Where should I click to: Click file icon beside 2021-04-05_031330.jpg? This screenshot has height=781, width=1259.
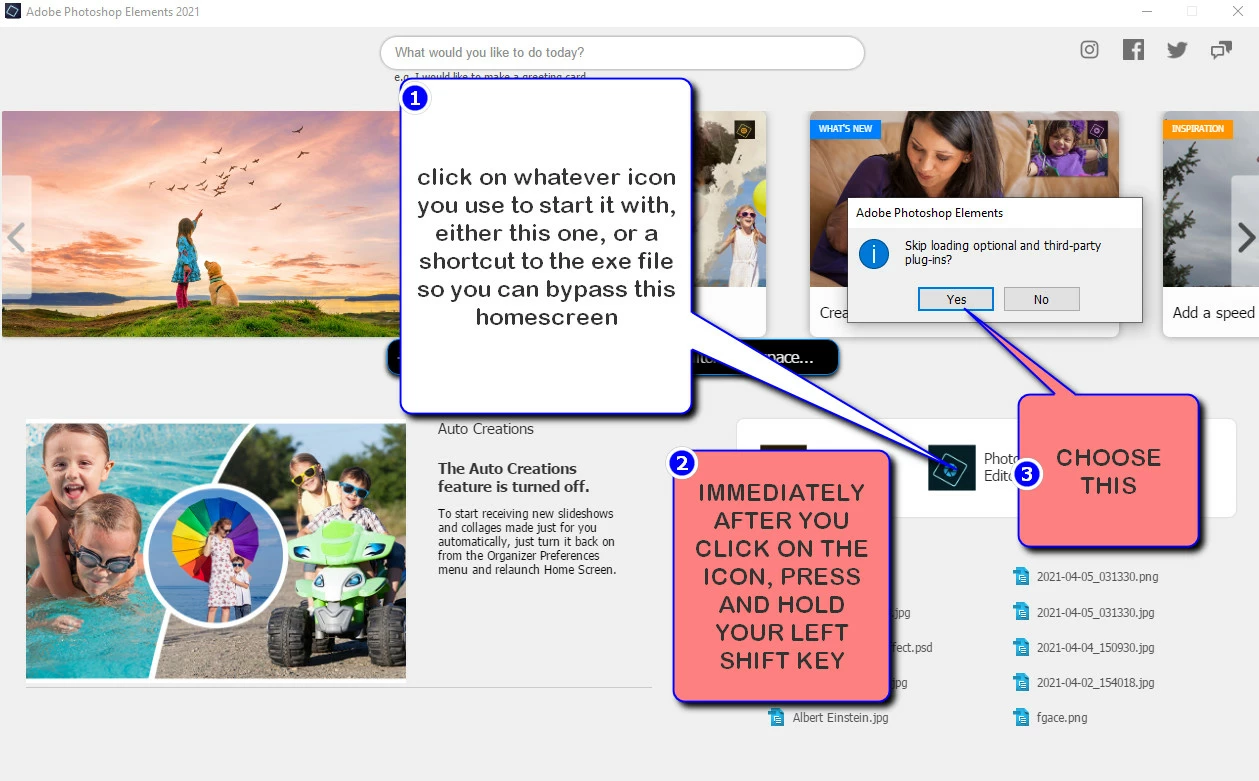1021,611
